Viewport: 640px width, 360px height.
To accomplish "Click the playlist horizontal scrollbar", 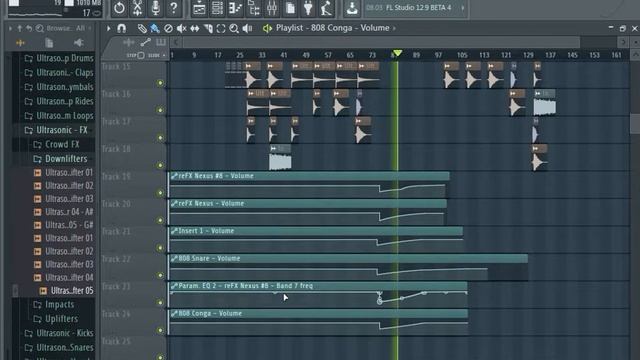I will pyautogui.click(x=381, y=42).
